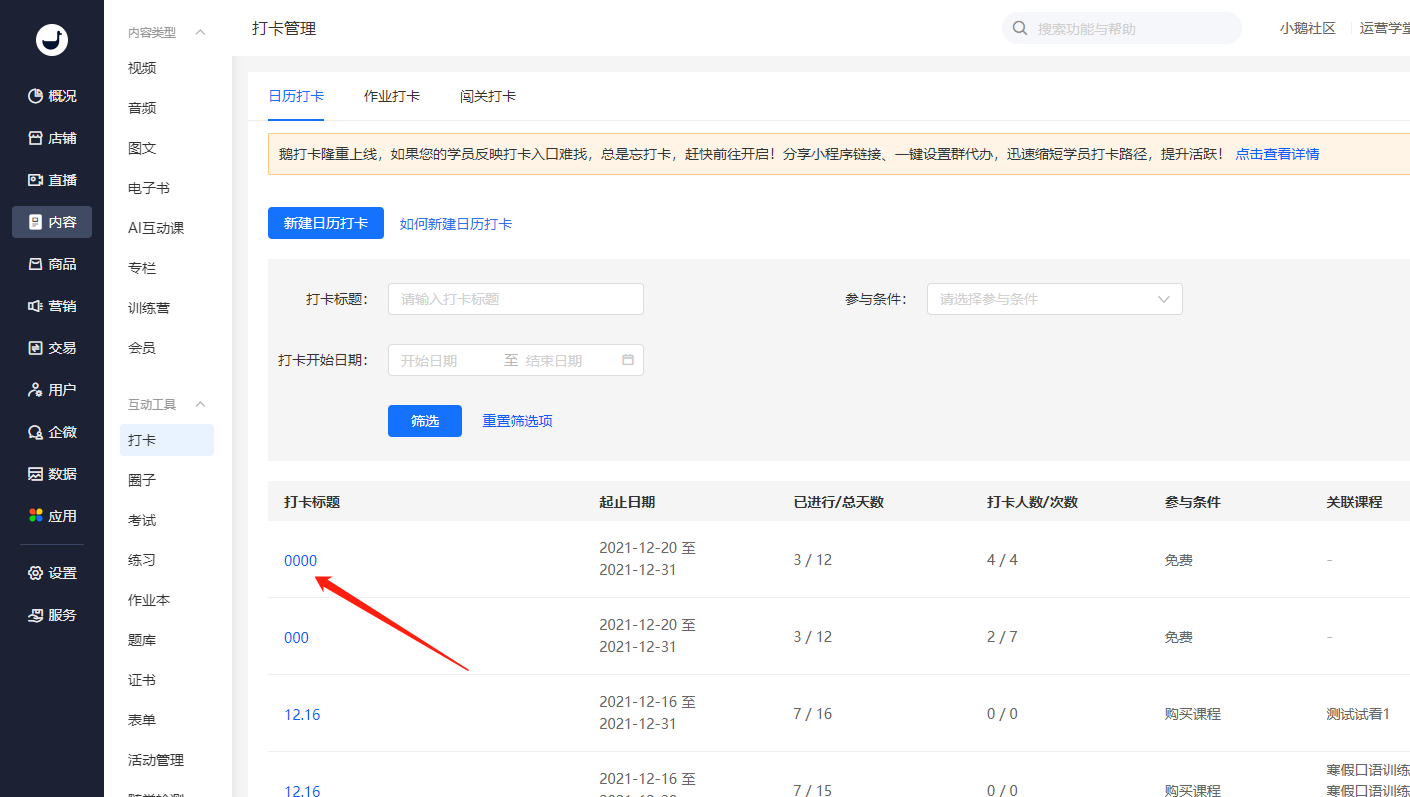Select 内容 content in the sidebar
Viewport: 1410px width, 797px height.
point(52,222)
